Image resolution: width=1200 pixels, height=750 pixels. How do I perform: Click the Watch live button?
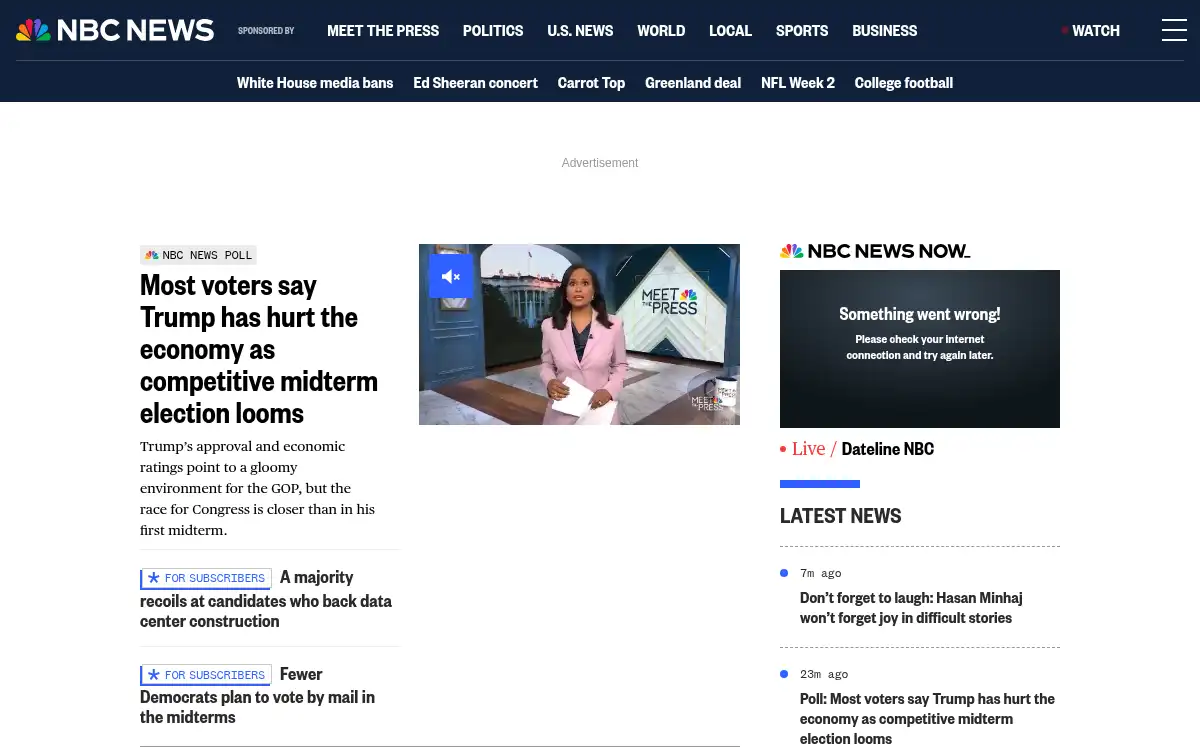[x=1091, y=31]
